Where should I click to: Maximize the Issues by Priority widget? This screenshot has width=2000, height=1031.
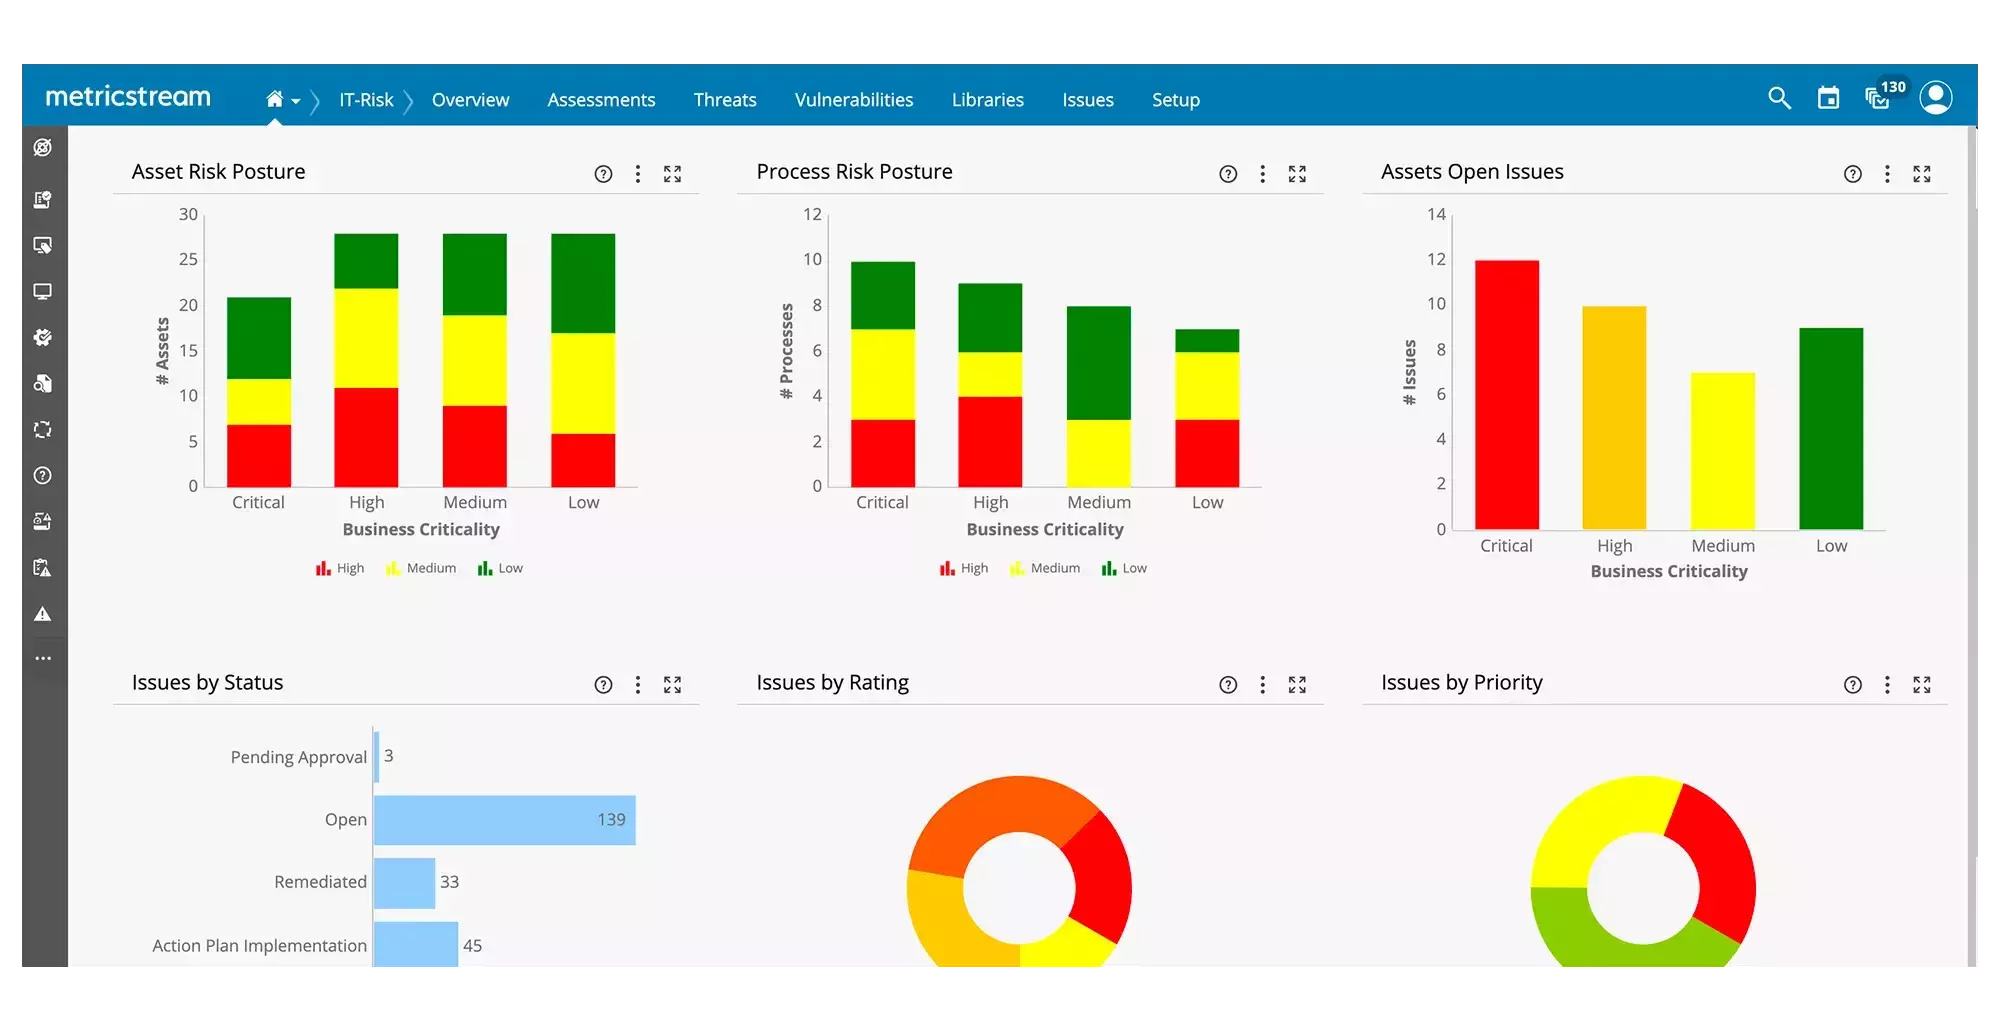click(x=1922, y=685)
